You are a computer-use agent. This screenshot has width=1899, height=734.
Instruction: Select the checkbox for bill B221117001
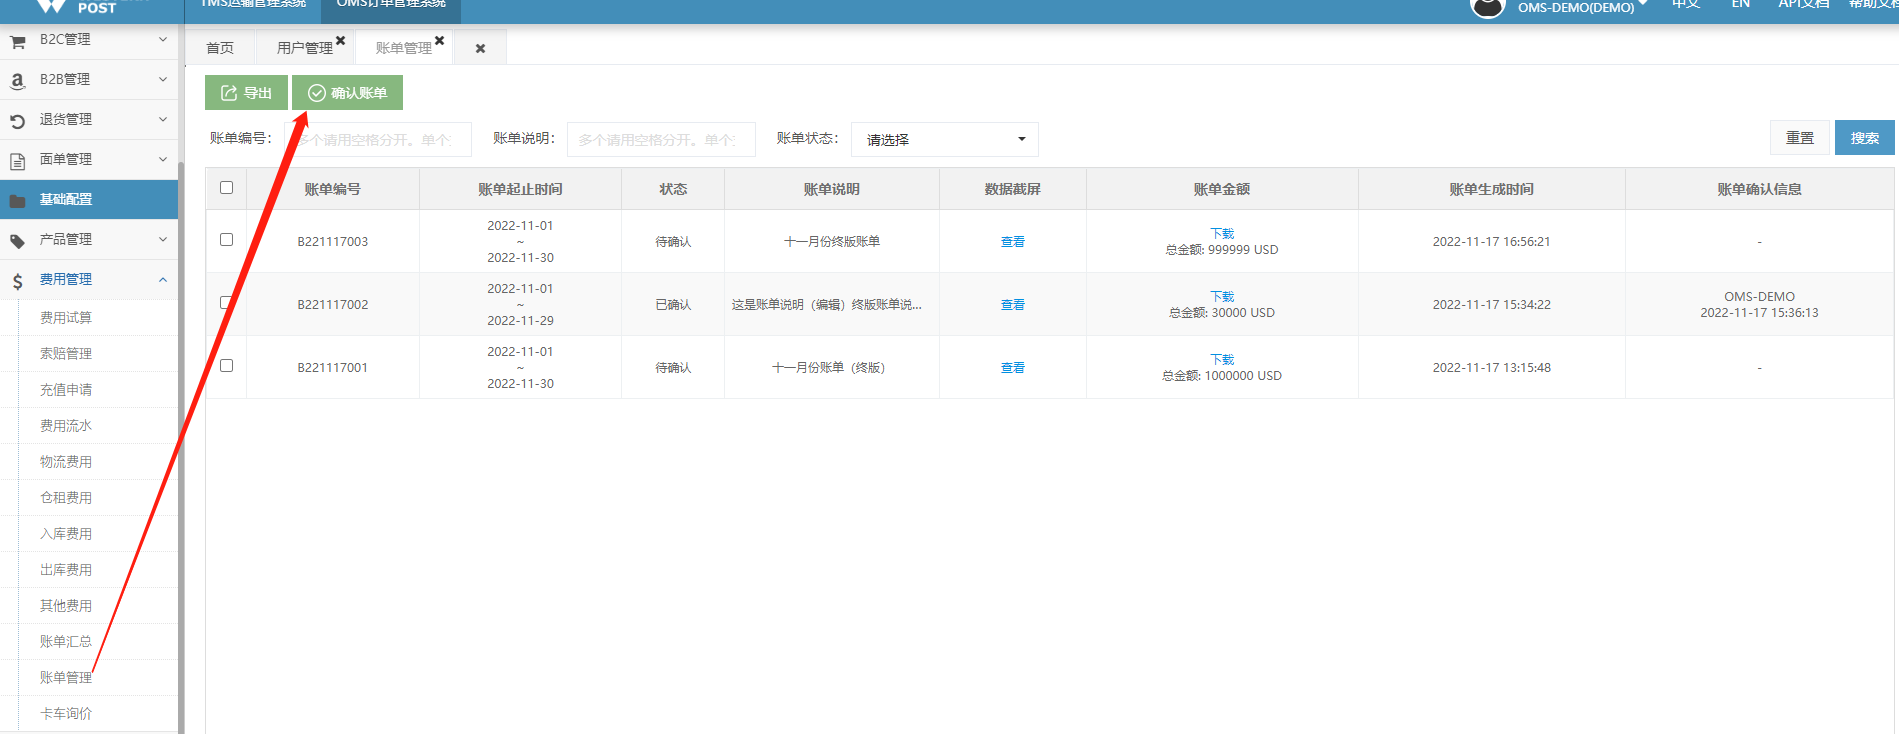tap(226, 365)
